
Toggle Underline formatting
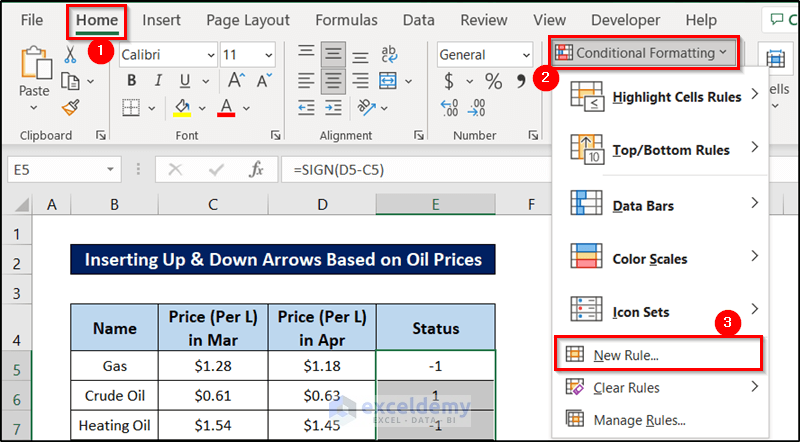click(x=185, y=81)
